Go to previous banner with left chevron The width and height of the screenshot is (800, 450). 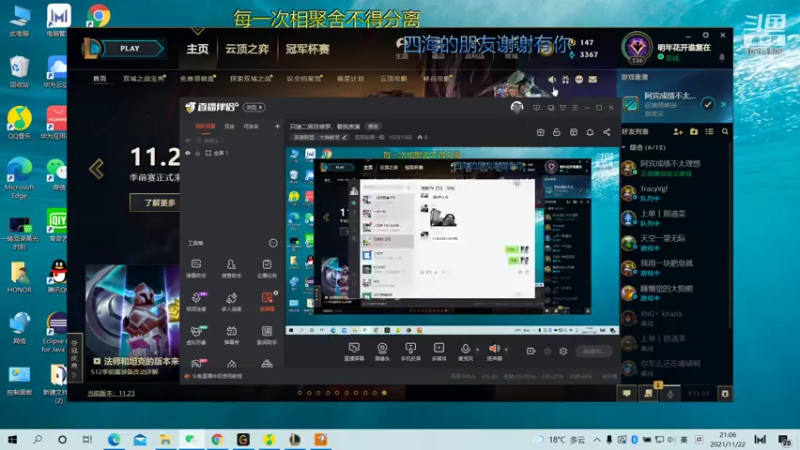tap(96, 169)
